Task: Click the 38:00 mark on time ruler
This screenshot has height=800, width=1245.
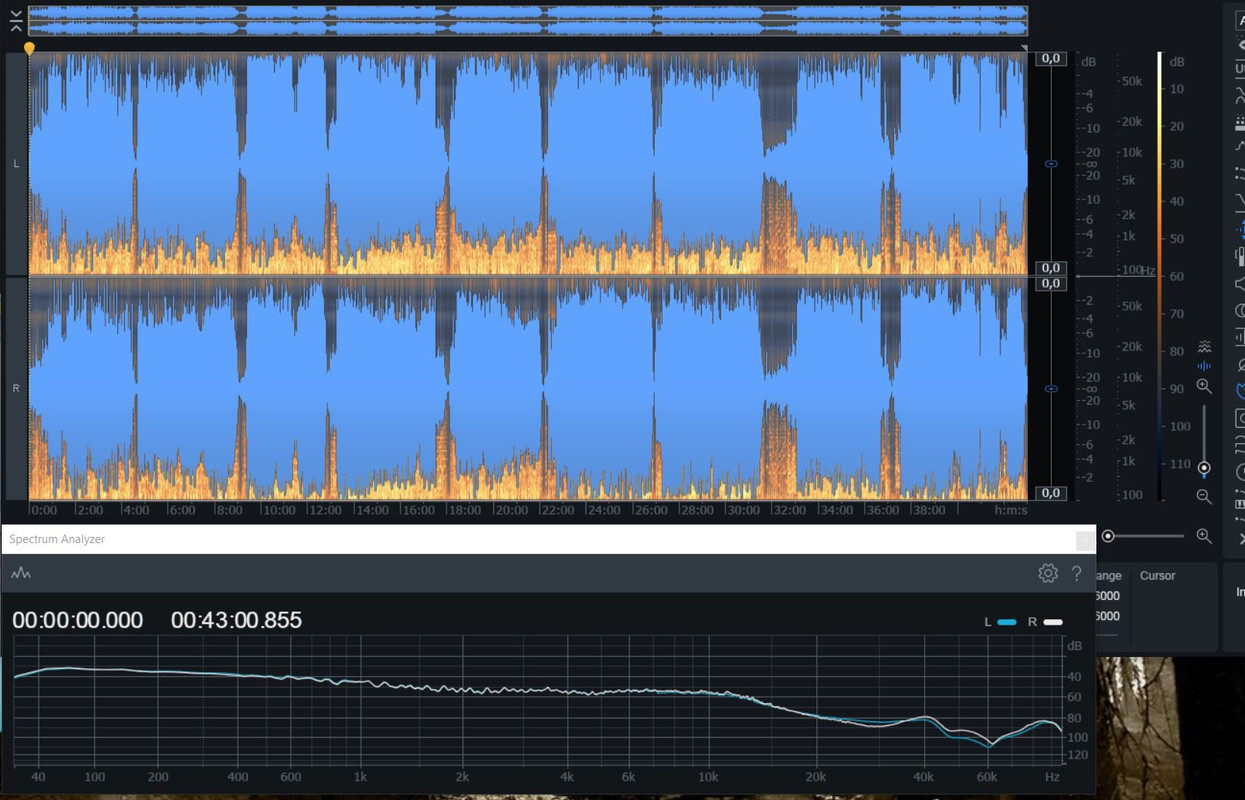Action: coord(929,510)
